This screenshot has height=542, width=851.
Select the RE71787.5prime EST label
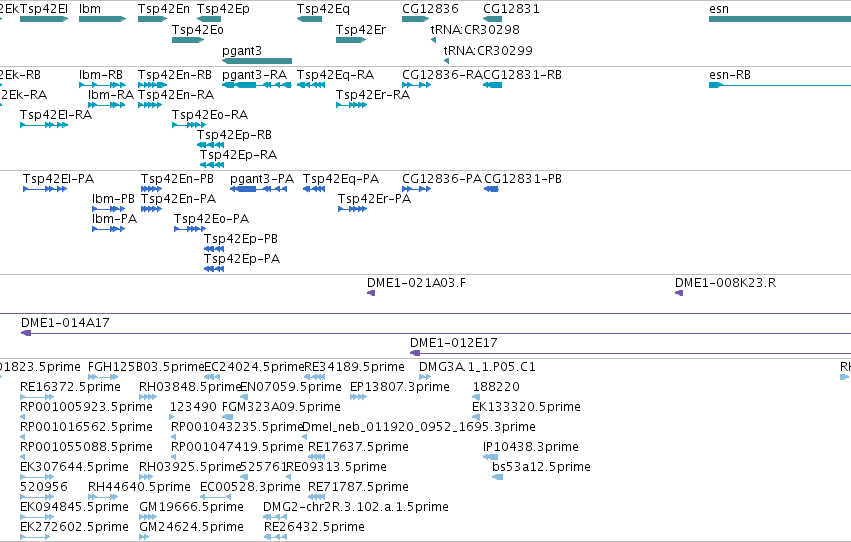[358, 487]
